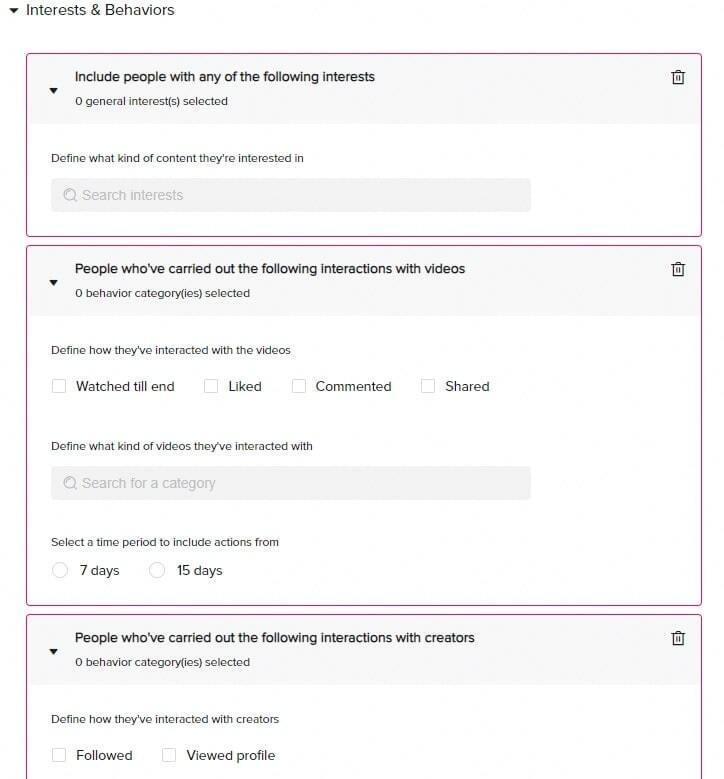This screenshot has width=724, height=779.
Task: Enable the Followed checkbox
Action: pyautogui.click(x=59, y=755)
